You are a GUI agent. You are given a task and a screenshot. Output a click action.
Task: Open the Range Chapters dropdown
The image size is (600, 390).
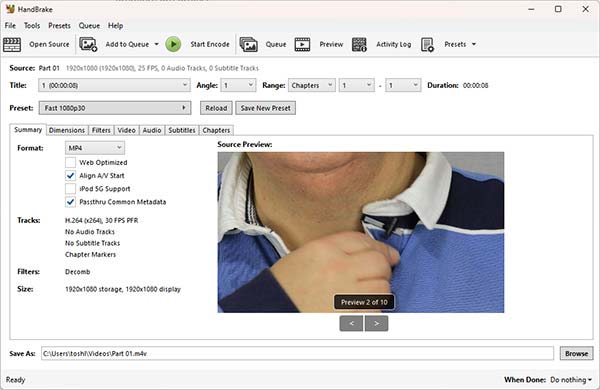tap(312, 85)
